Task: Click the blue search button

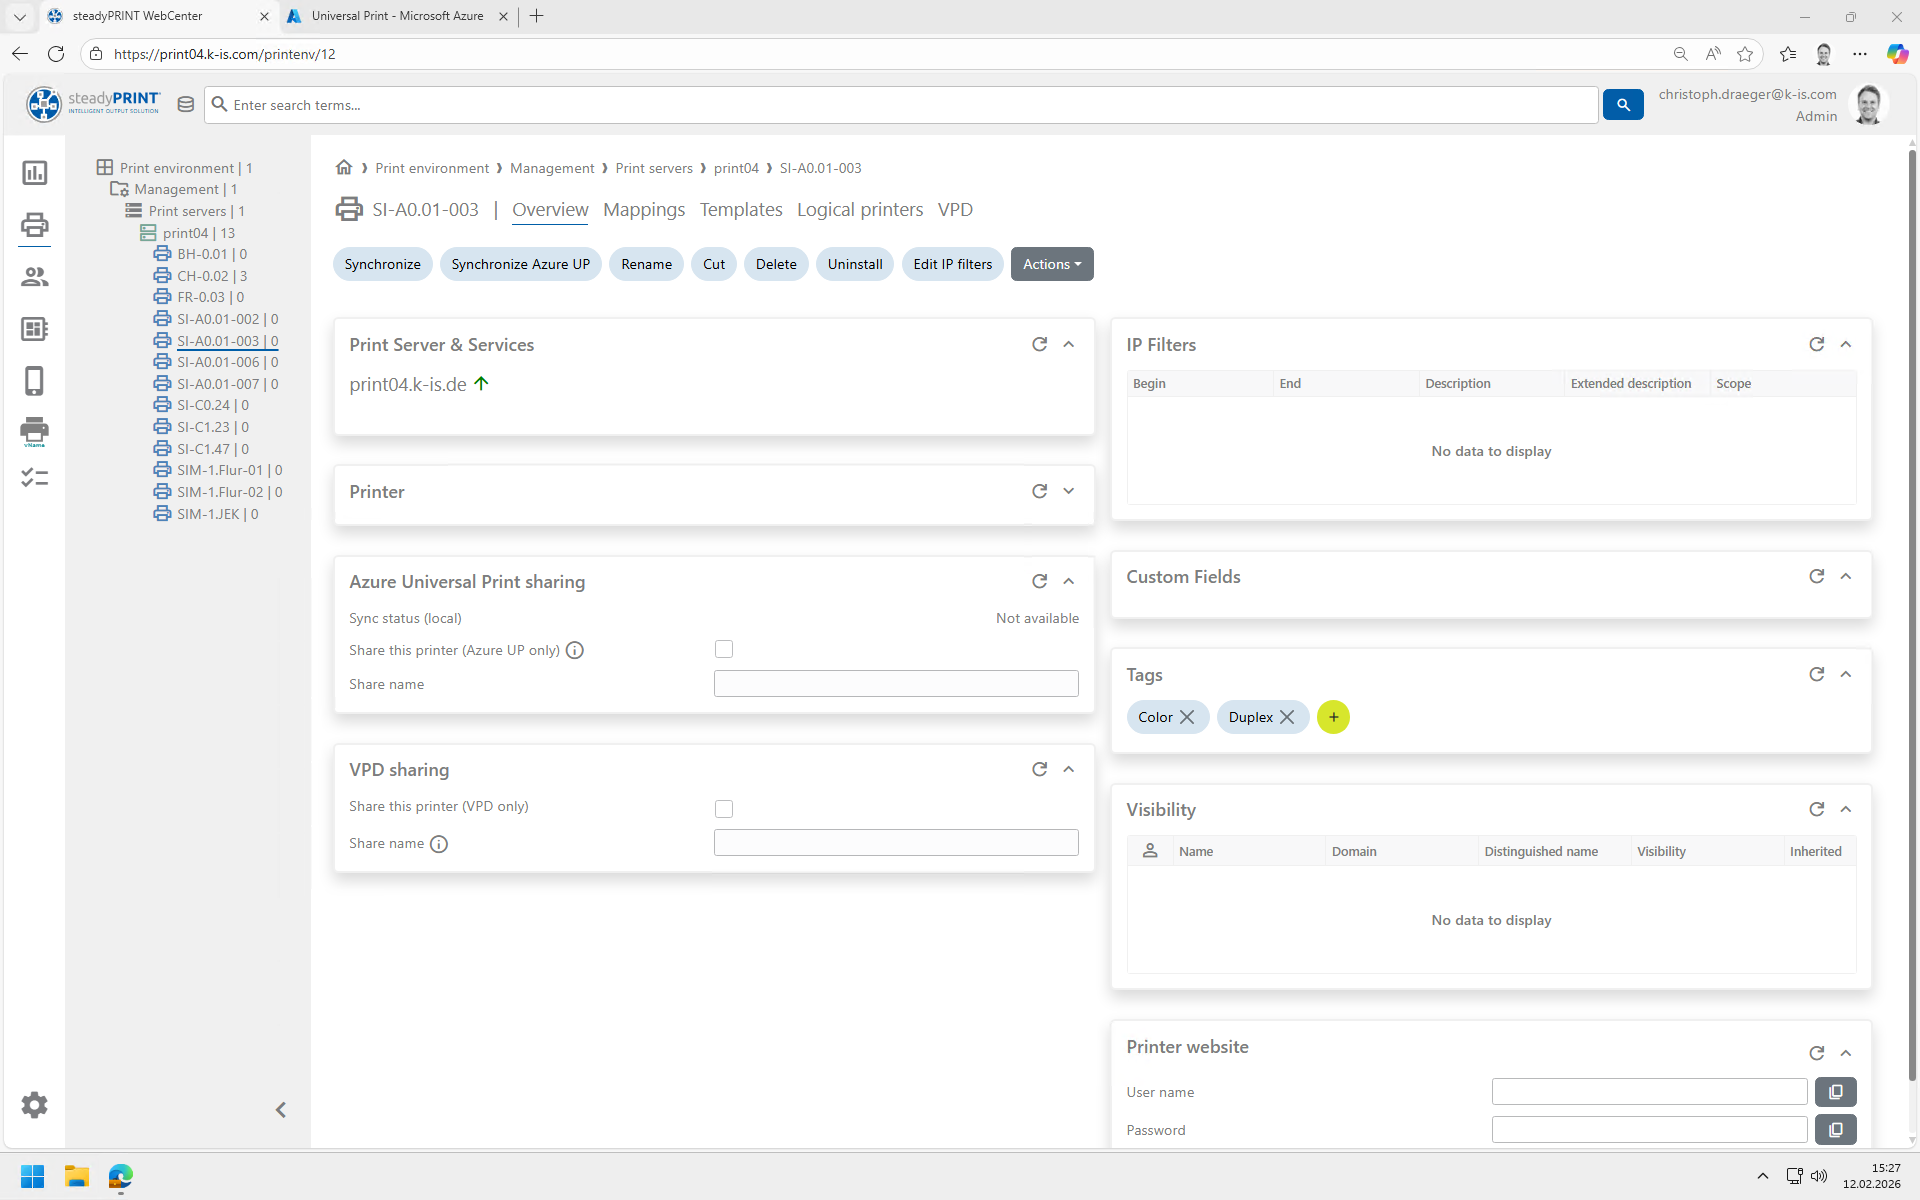Action: tap(1622, 105)
